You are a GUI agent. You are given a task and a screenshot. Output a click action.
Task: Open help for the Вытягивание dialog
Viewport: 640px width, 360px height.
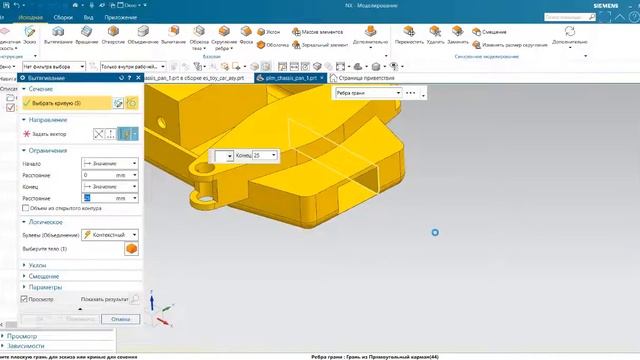129,78
